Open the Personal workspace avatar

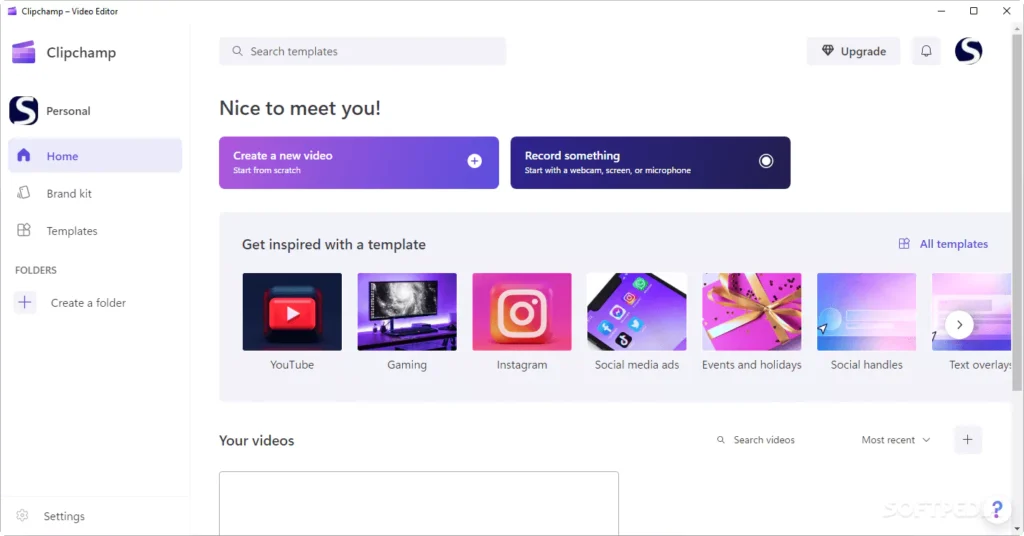(24, 110)
